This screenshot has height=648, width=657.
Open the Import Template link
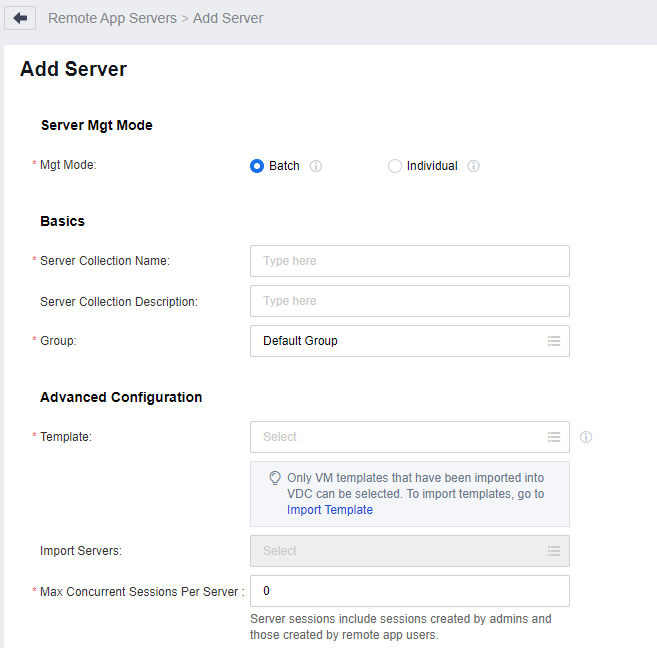(x=330, y=510)
